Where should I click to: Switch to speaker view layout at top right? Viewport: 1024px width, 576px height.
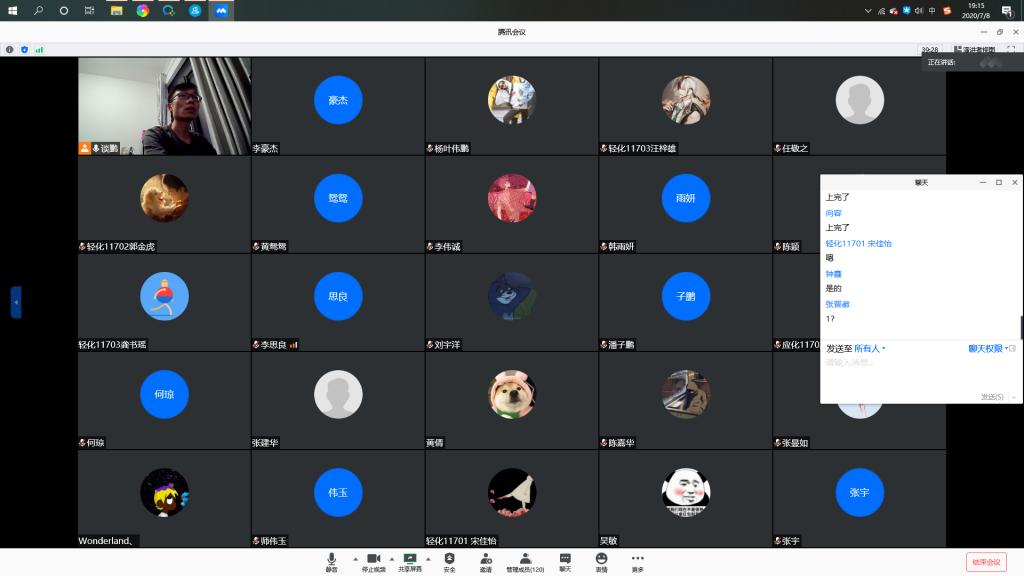coord(975,48)
